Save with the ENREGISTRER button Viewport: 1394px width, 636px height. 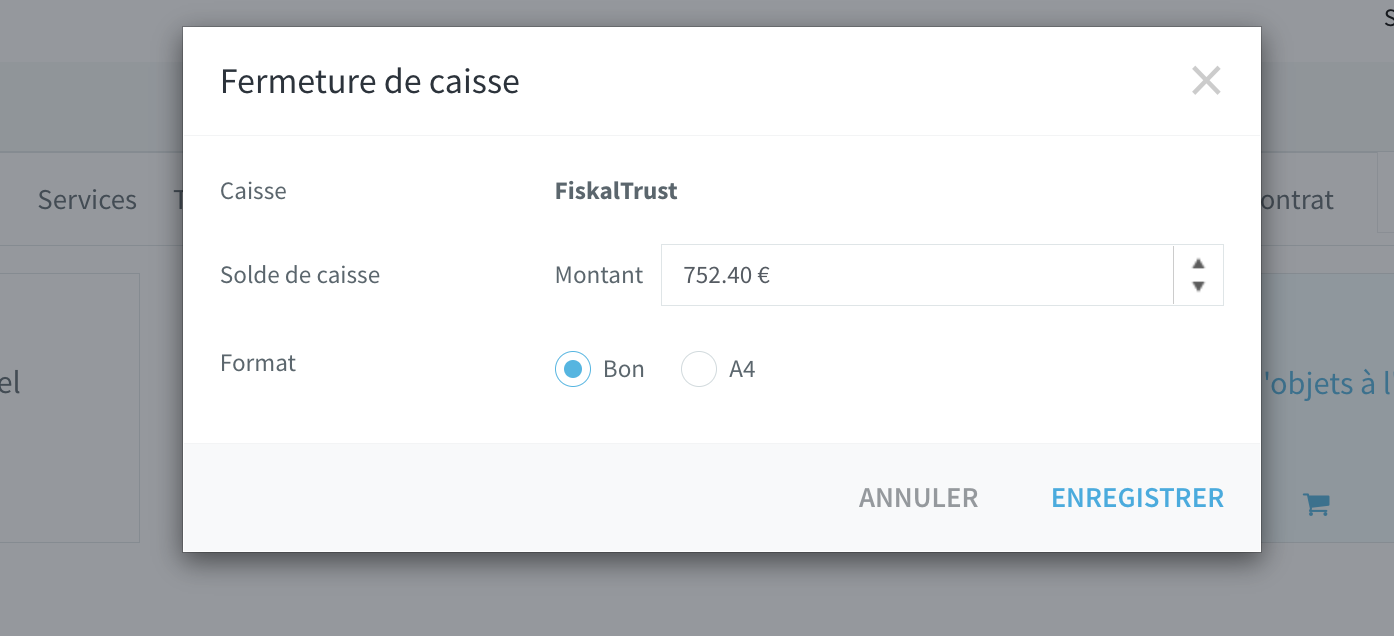click(1137, 498)
